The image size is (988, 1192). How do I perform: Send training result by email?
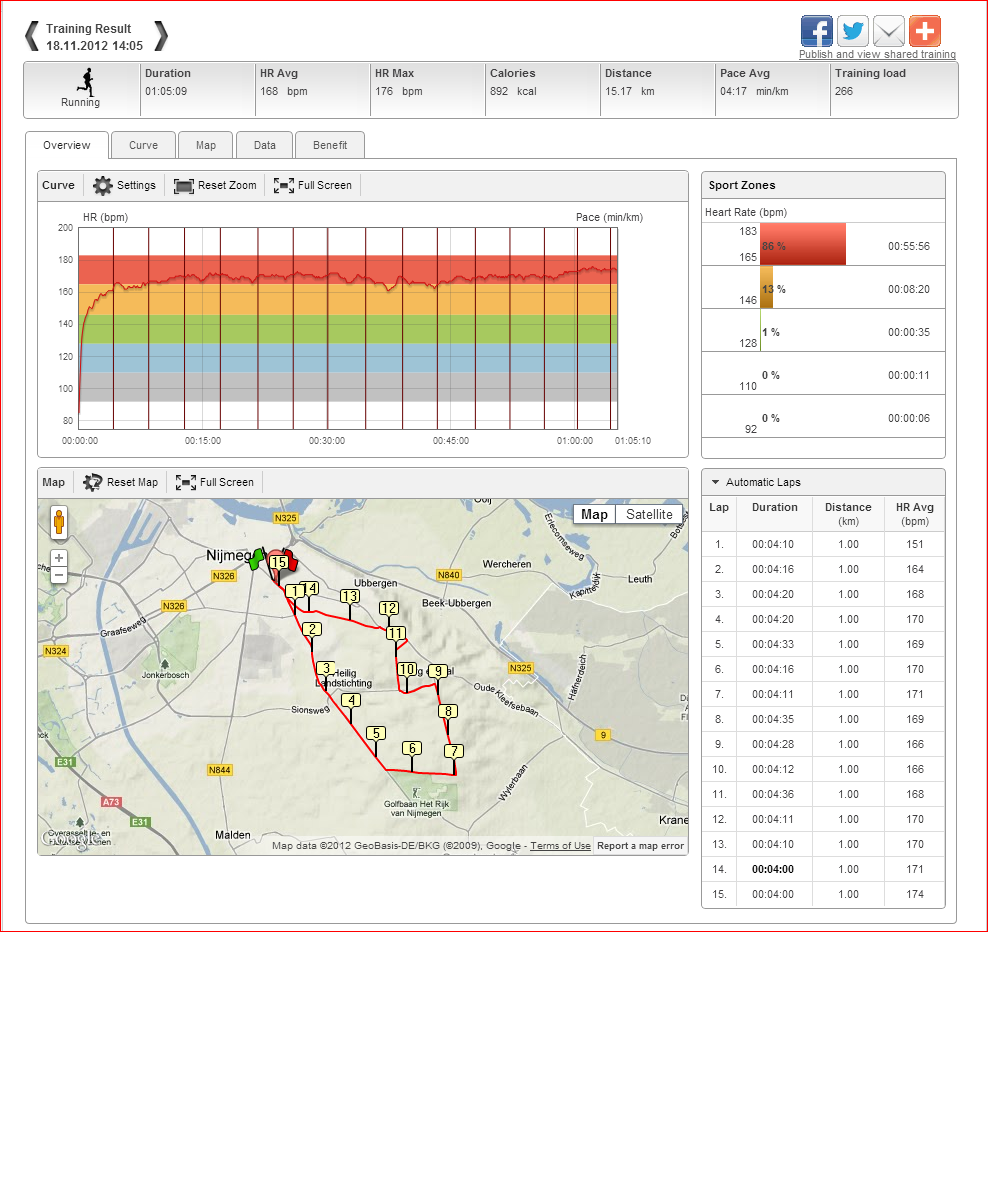click(889, 31)
